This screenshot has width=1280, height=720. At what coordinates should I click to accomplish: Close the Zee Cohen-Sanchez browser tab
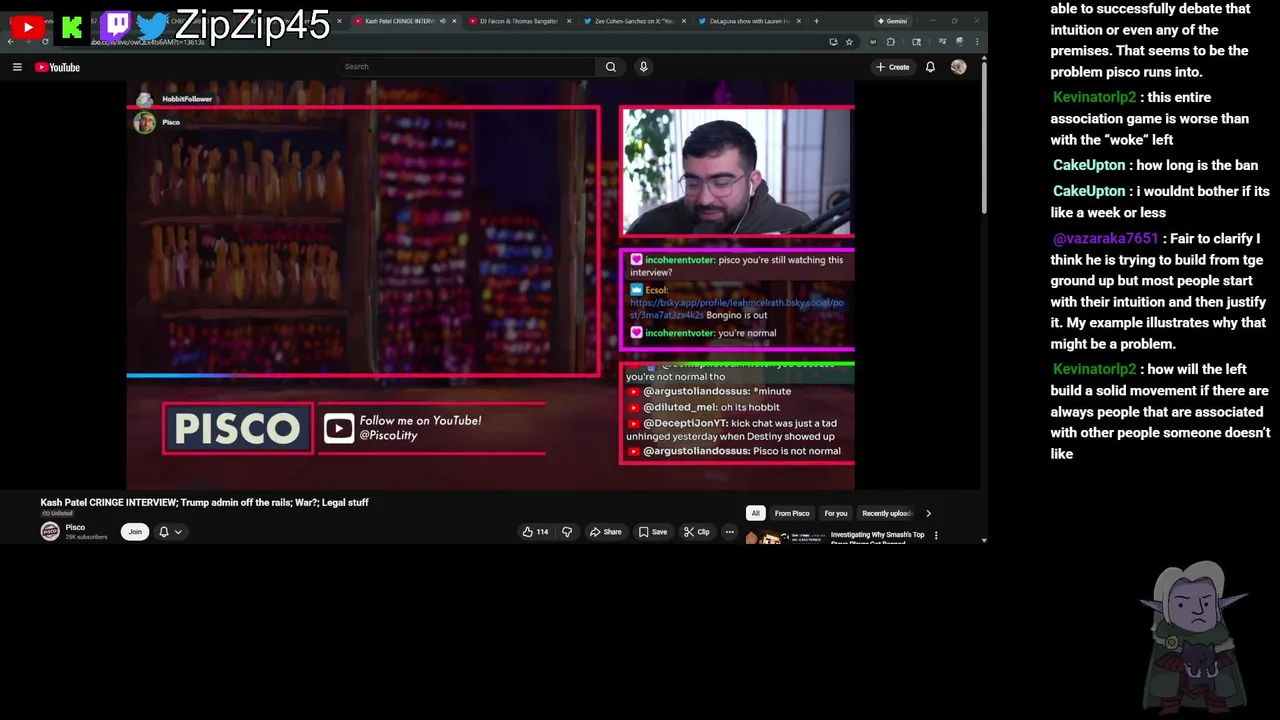pyautogui.click(x=684, y=21)
